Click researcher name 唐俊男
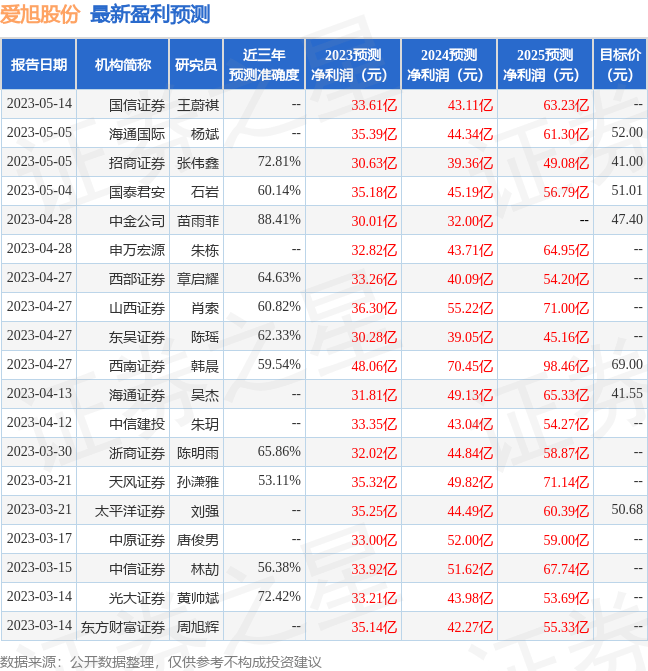The height and width of the screenshot is (671, 648). (x=198, y=540)
